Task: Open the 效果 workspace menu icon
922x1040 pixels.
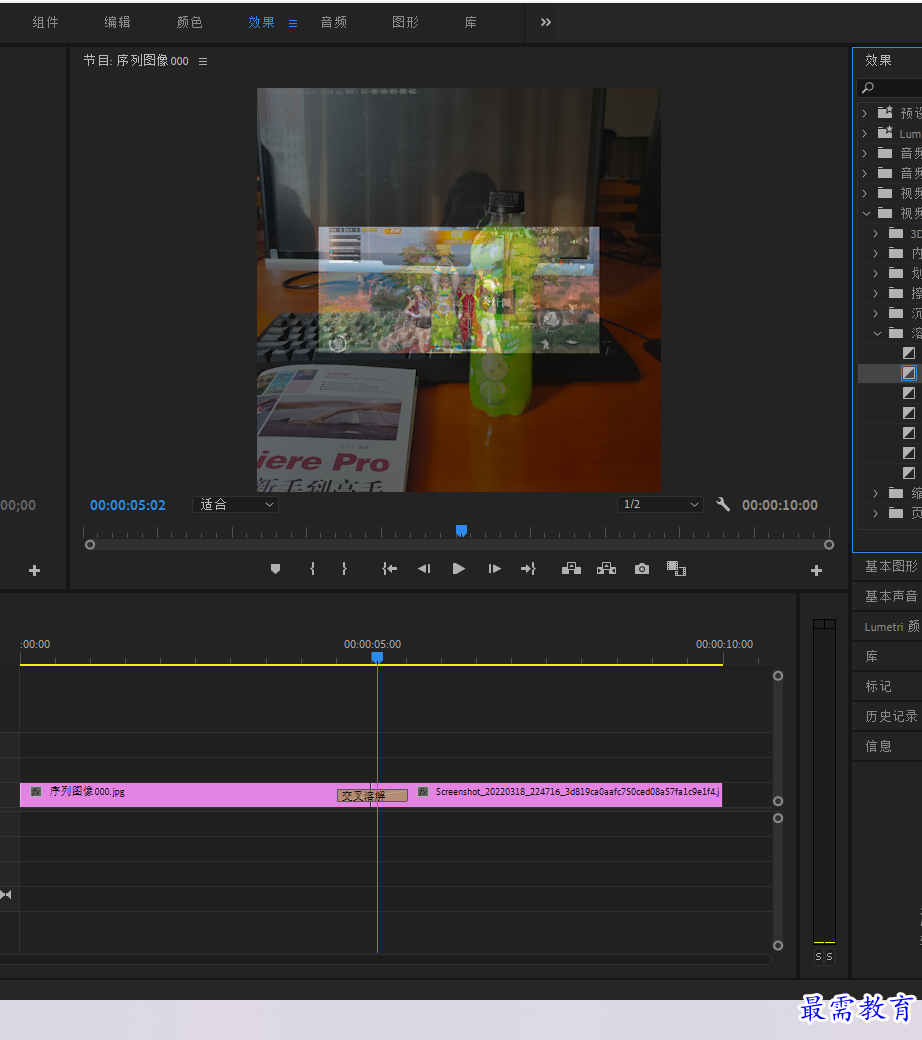Action: pos(293,23)
